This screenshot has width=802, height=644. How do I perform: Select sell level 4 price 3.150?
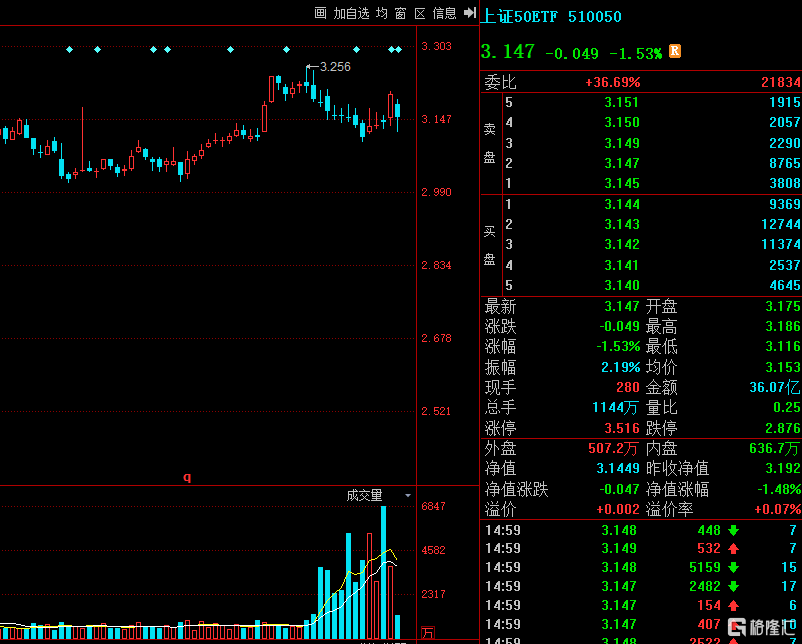(621, 122)
